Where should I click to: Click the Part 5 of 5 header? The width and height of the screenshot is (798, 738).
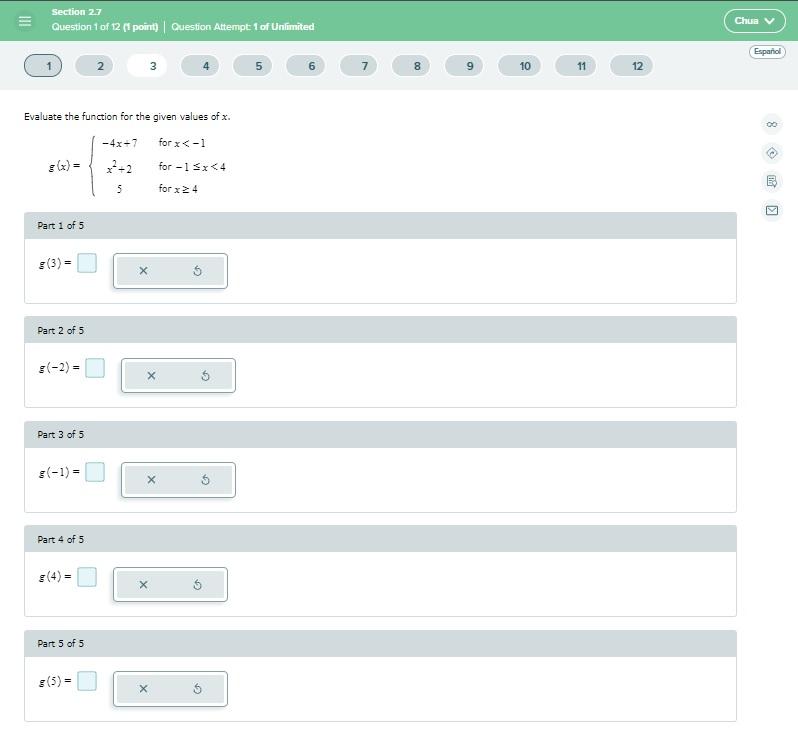click(380, 643)
